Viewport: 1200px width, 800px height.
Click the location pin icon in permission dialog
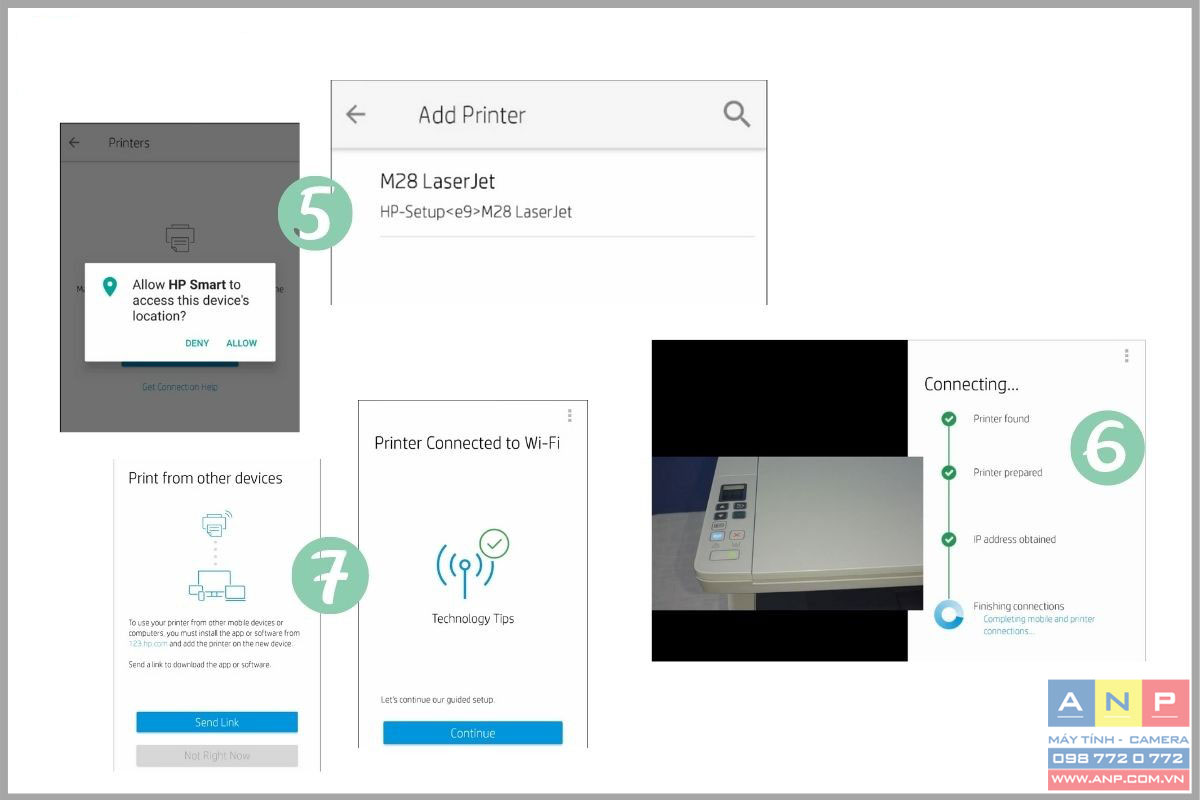(110, 288)
